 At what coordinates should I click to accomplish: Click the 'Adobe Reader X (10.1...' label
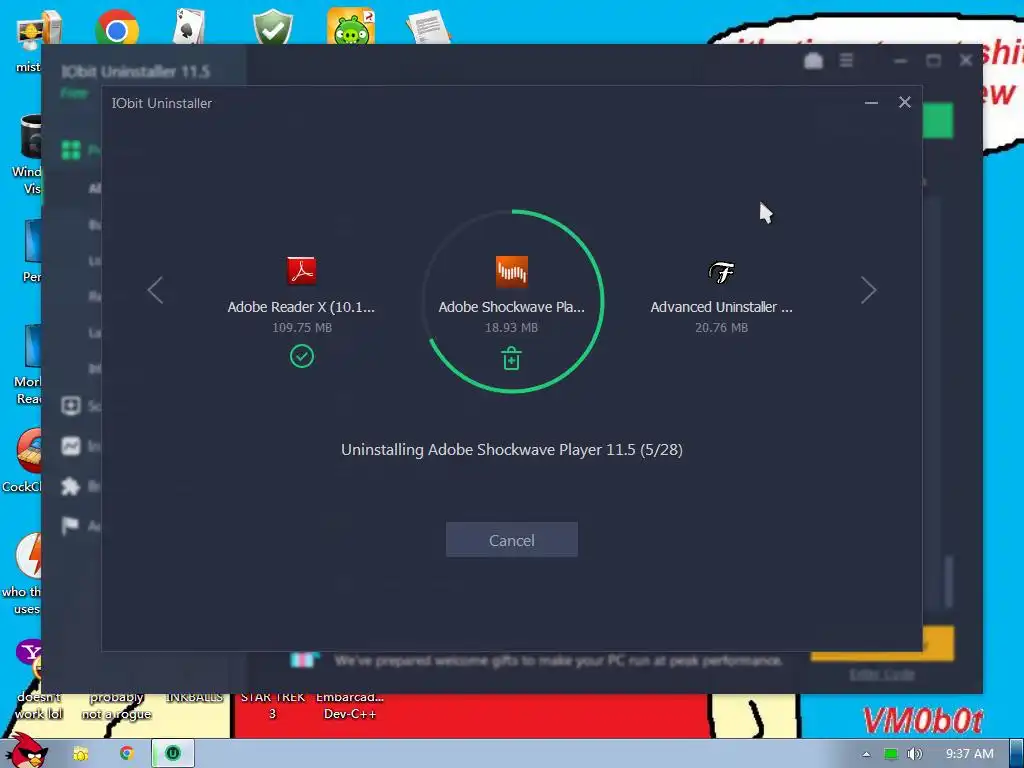pyautogui.click(x=301, y=307)
